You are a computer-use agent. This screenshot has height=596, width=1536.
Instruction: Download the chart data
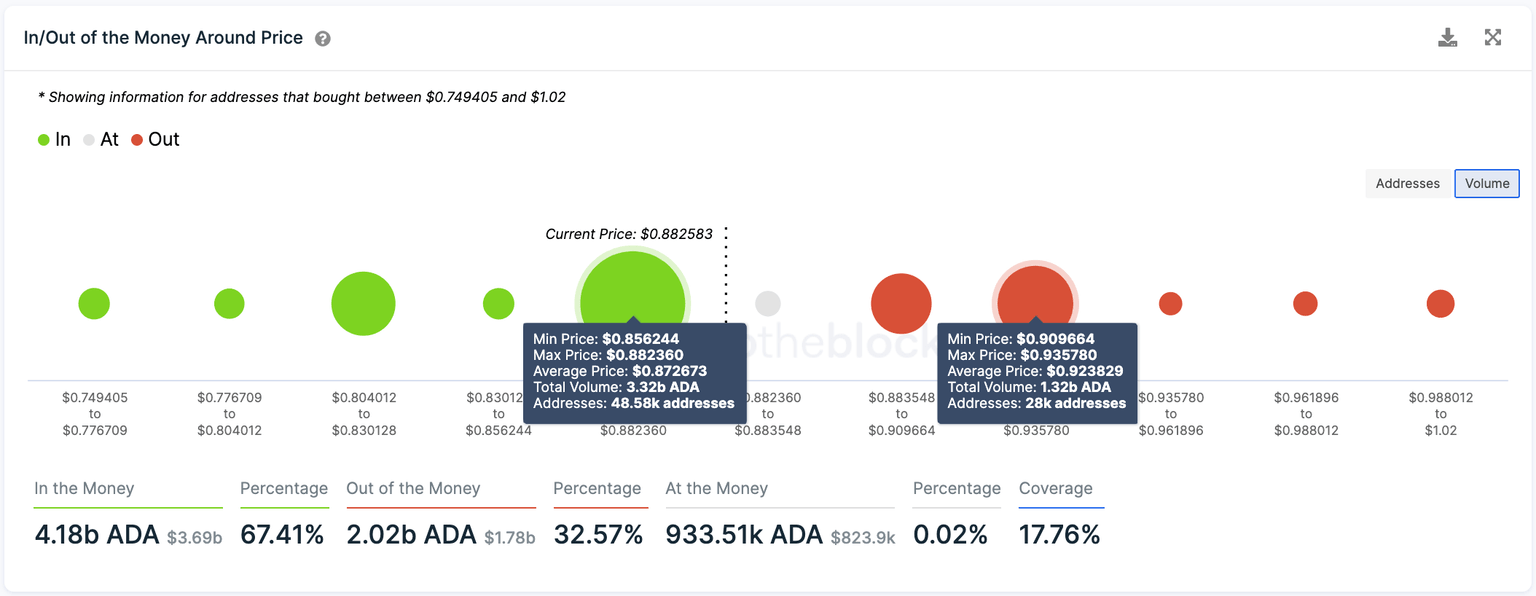click(x=1447, y=38)
